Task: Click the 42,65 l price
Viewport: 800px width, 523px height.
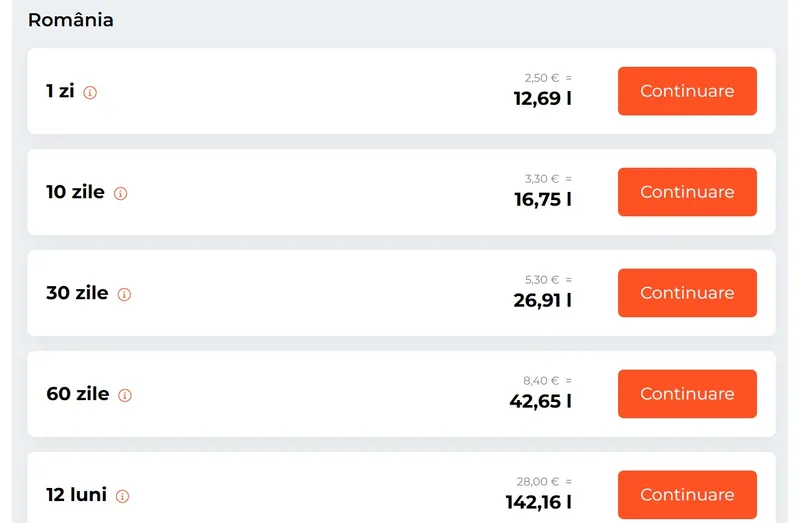Action: [x=541, y=402]
